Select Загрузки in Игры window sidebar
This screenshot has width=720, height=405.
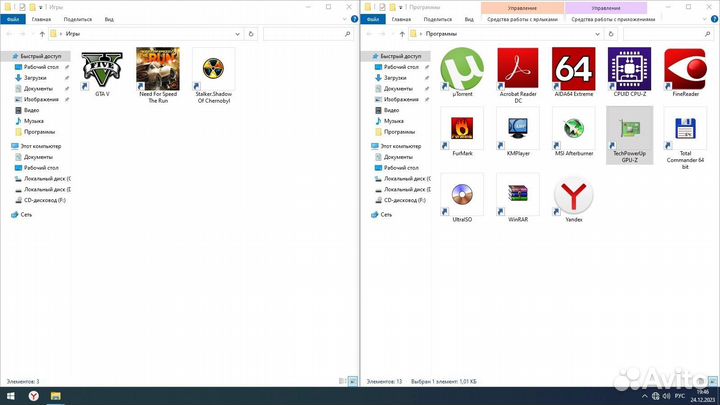[x=35, y=78]
